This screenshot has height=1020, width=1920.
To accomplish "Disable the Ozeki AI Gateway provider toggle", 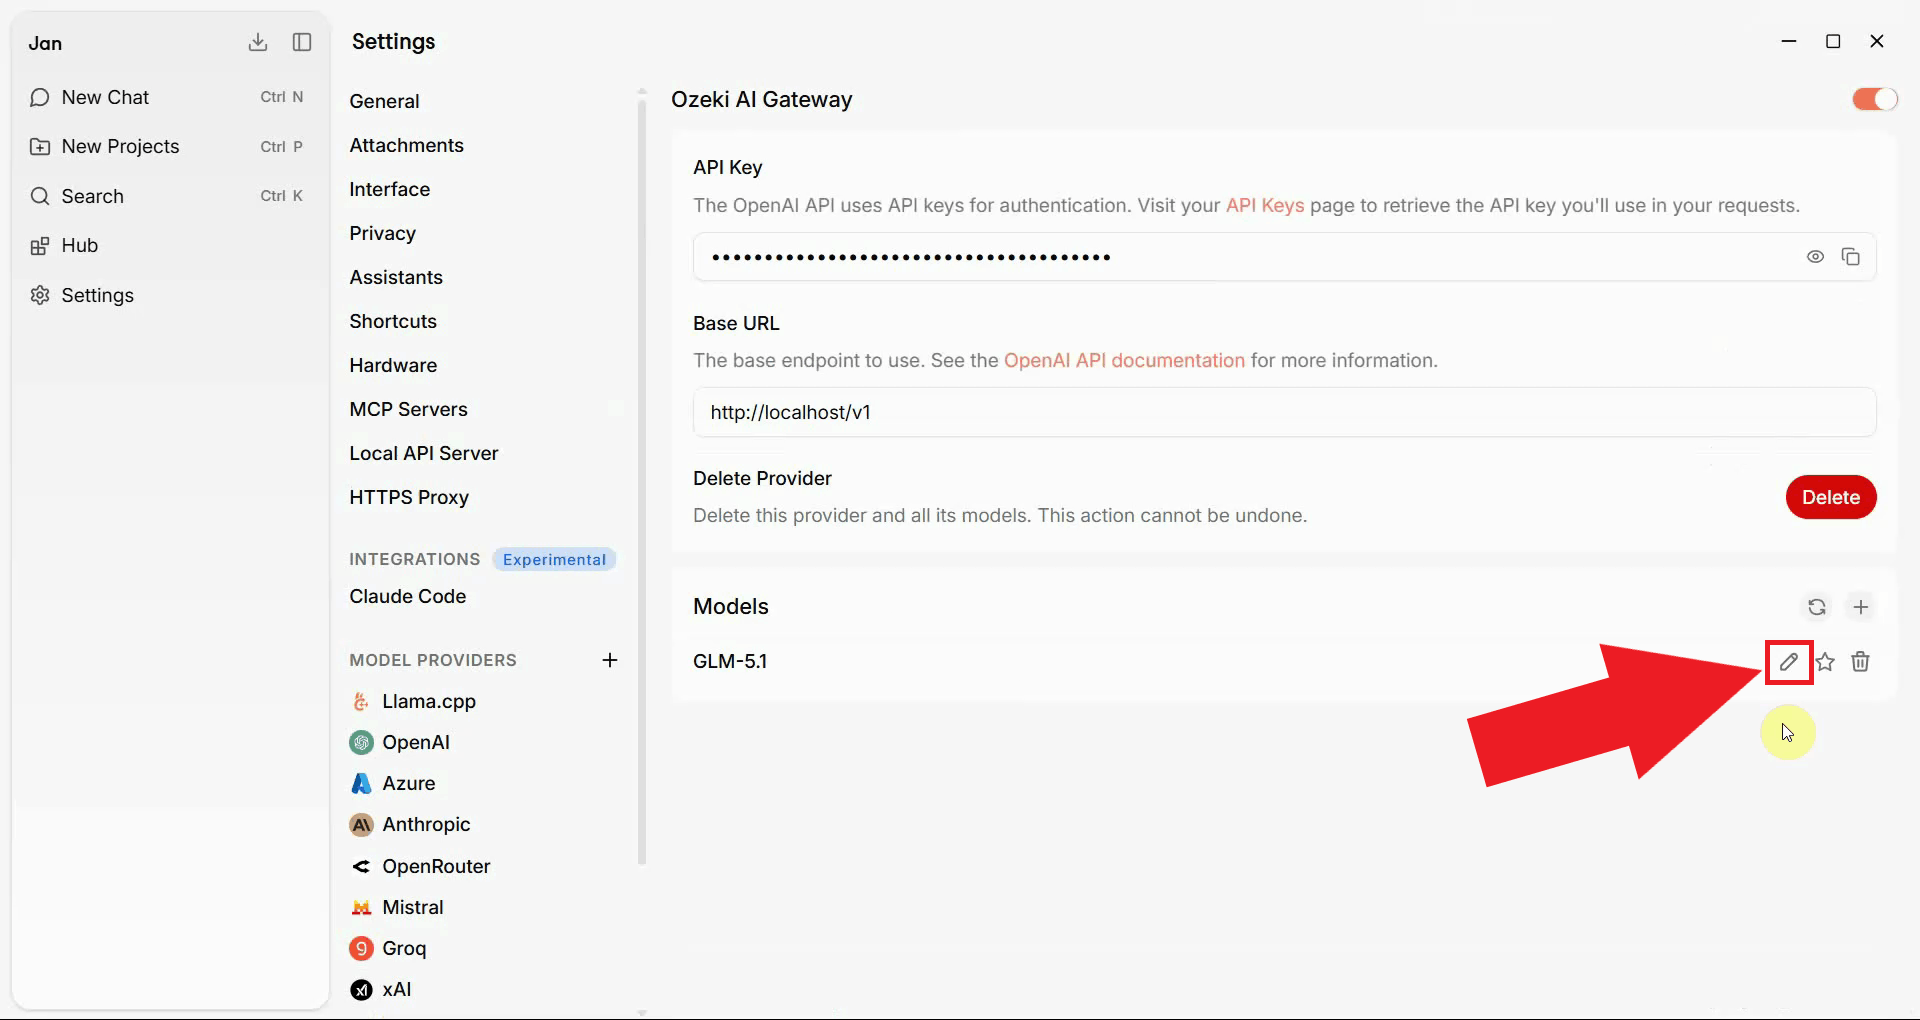I will (x=1874, y=99).
